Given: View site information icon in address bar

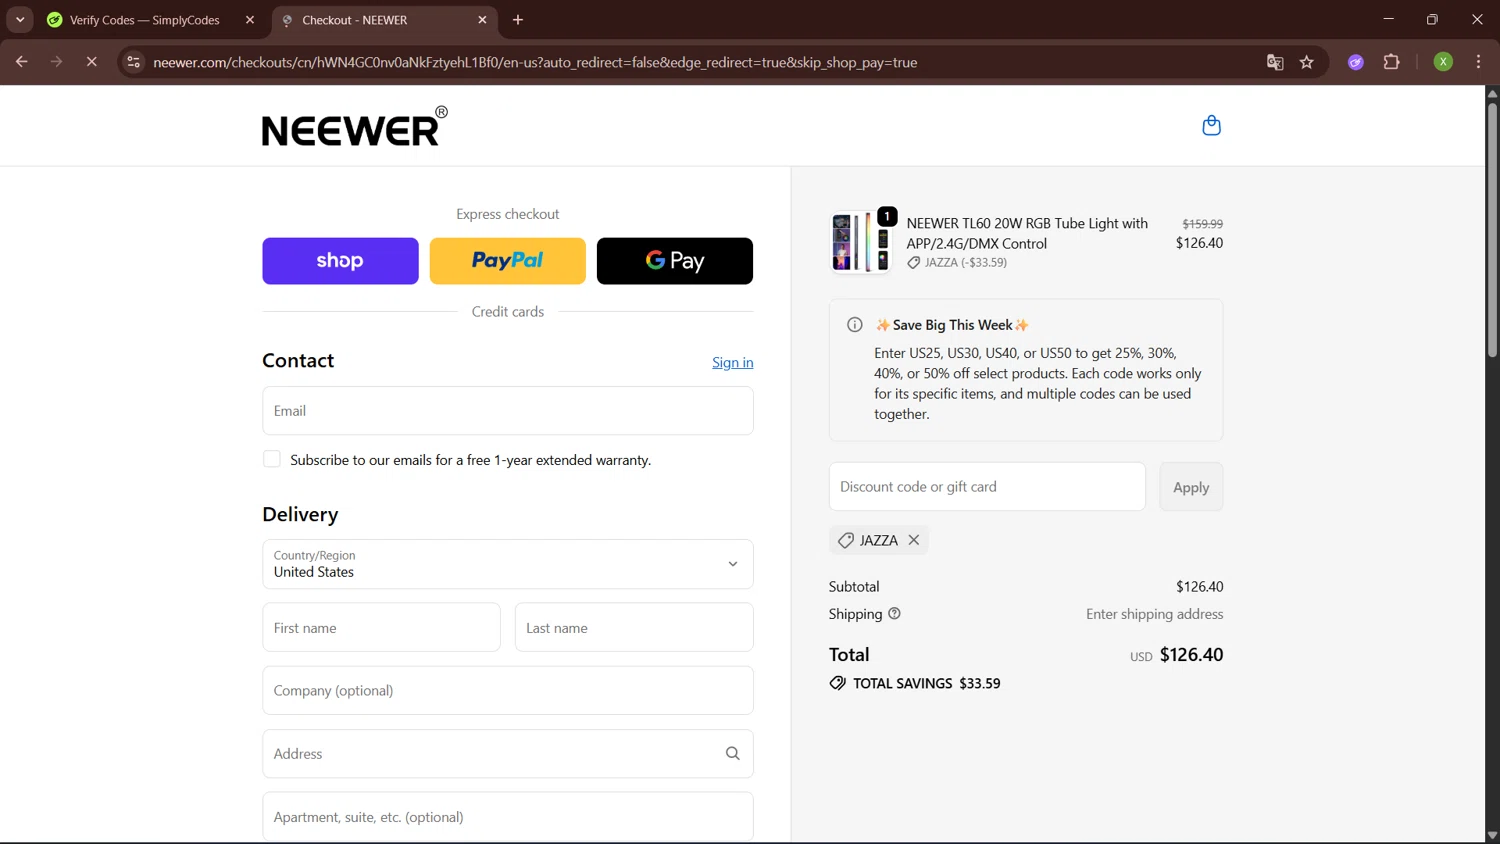Looking at the screenshot, I should coord(133,62).
